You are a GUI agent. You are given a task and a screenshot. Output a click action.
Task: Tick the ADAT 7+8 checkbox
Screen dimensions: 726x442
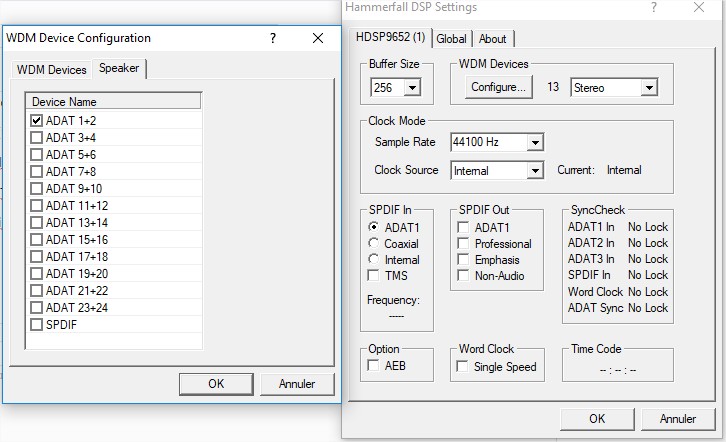click(x=36, y=172)
